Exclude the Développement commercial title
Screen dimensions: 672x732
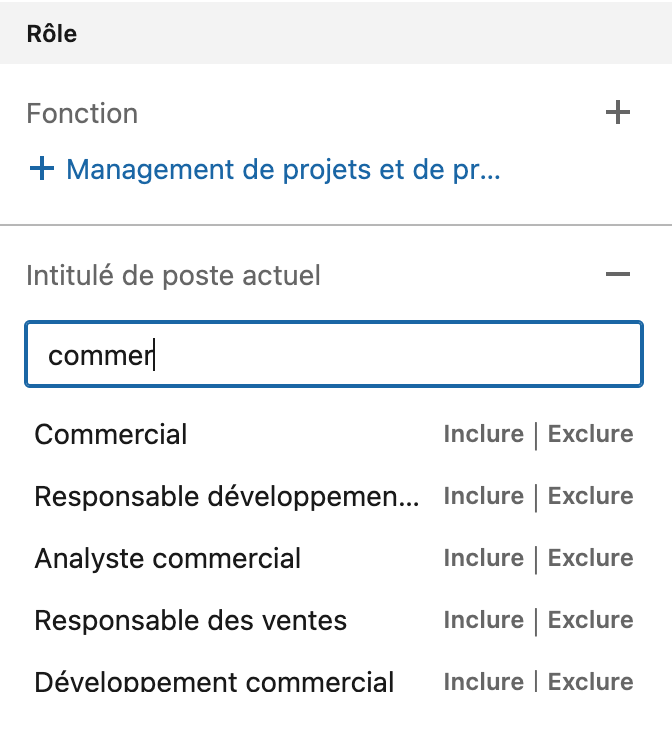590,682
